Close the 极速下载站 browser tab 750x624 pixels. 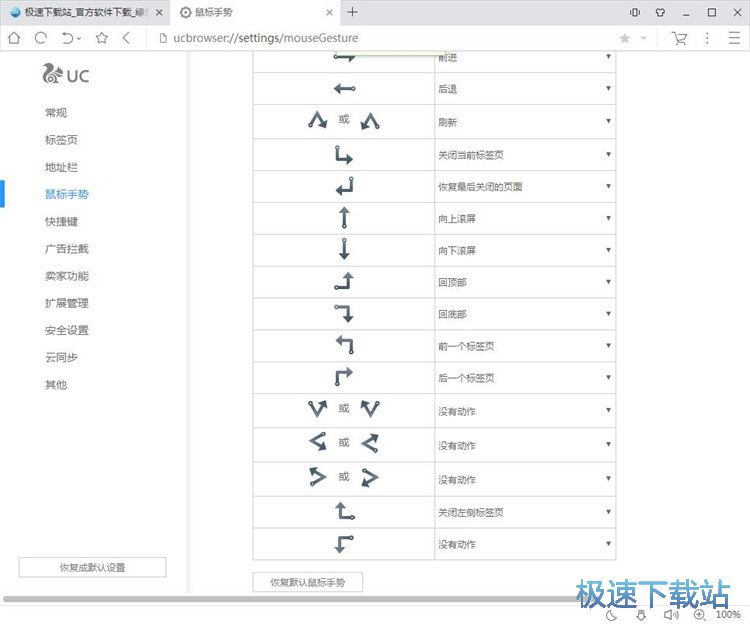(159, 12)
